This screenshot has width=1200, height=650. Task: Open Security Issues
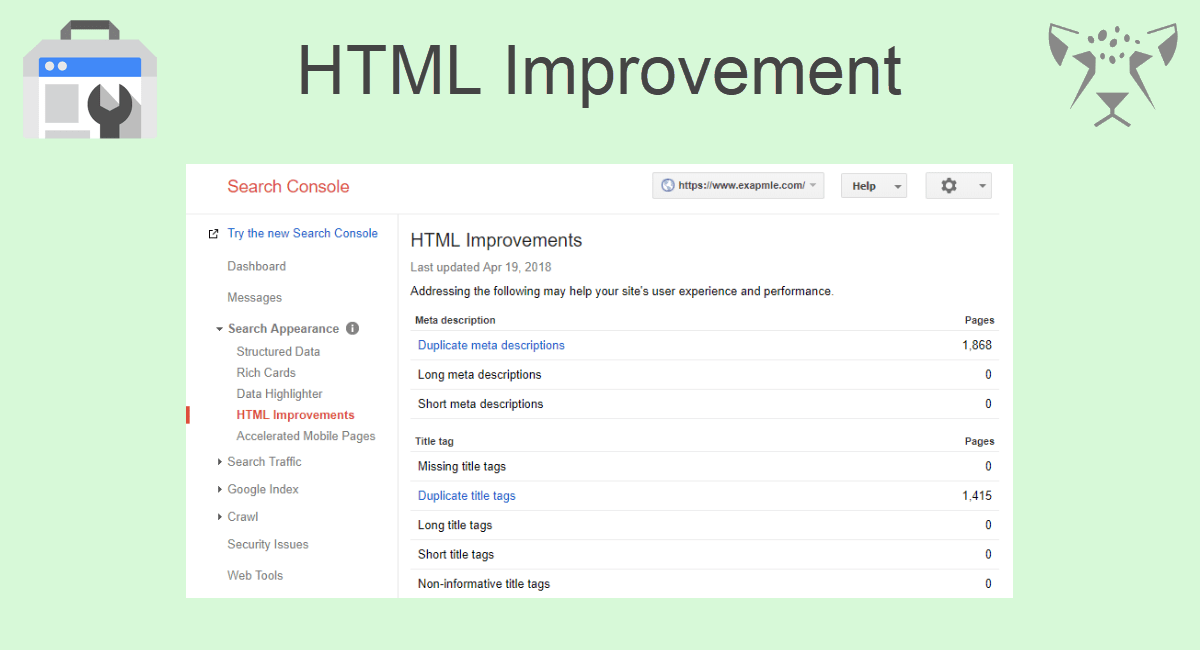pos(268,544)
